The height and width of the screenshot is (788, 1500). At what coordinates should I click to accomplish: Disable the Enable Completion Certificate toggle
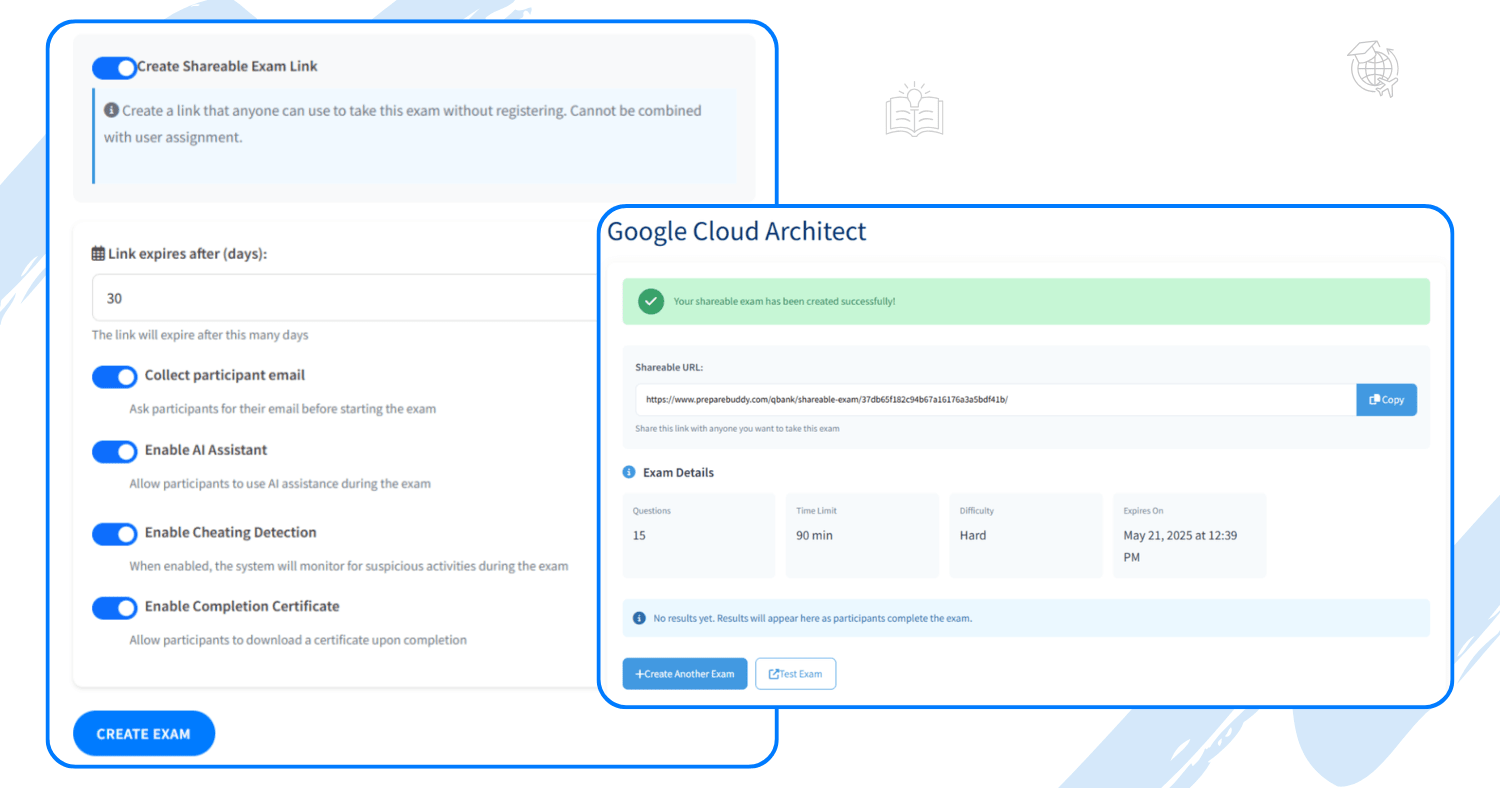point(114,608)
